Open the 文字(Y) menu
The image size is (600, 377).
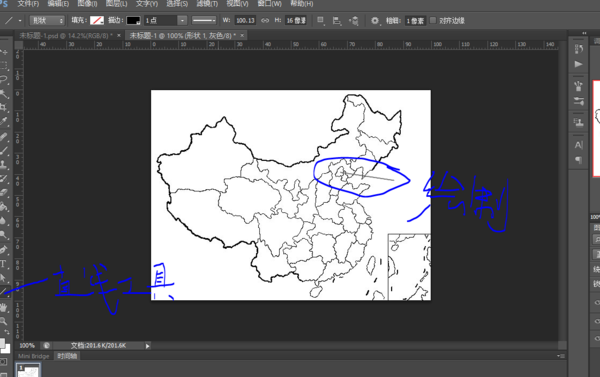click(x=147, y=4)
